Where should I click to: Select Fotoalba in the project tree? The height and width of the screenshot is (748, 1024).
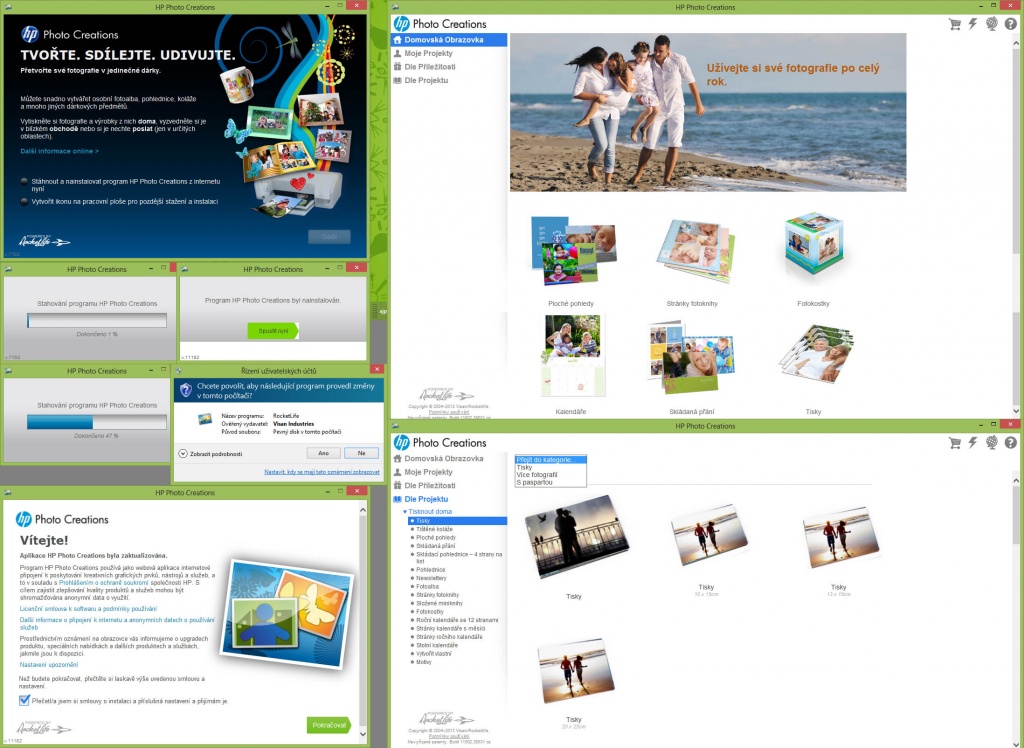tap(427, 587)
